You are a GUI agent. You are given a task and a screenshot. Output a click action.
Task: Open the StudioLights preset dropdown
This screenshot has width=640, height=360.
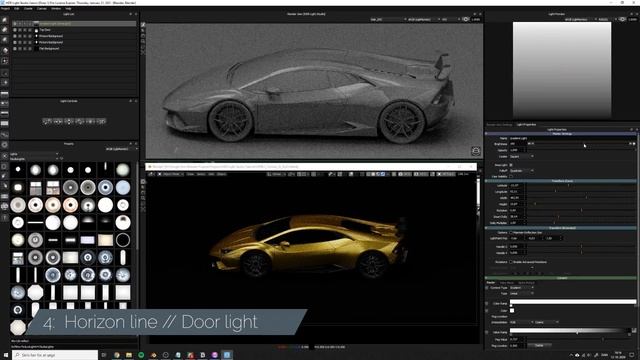click(x=34, y=159)
